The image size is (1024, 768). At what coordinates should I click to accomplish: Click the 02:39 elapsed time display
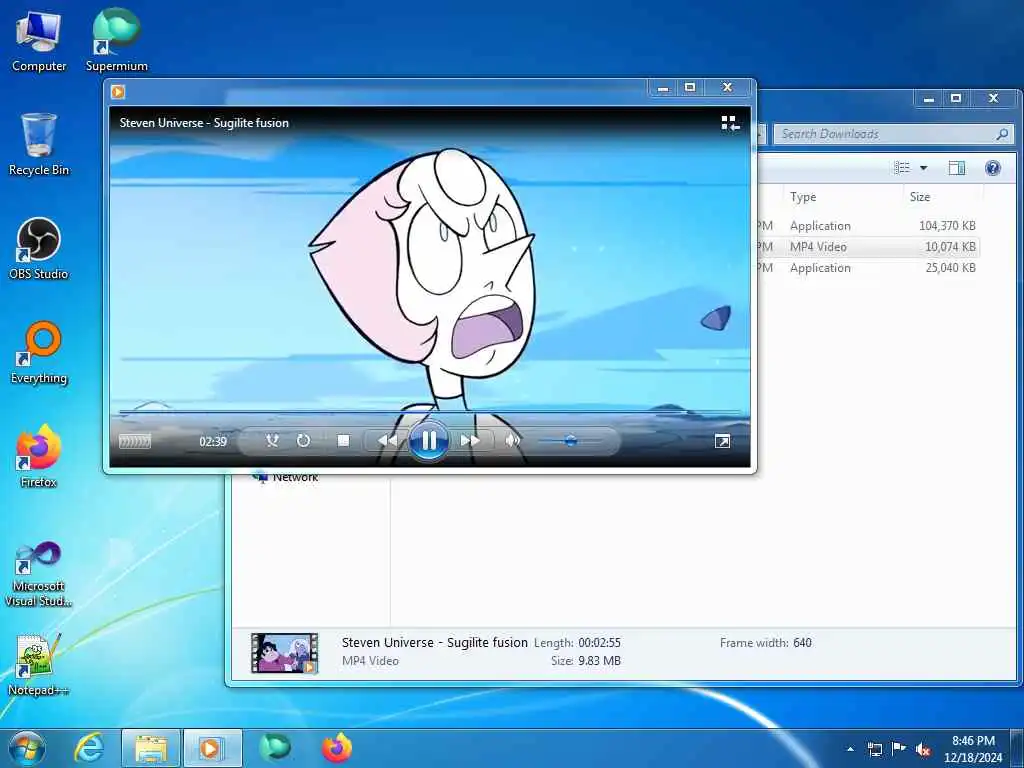[213, 441]
